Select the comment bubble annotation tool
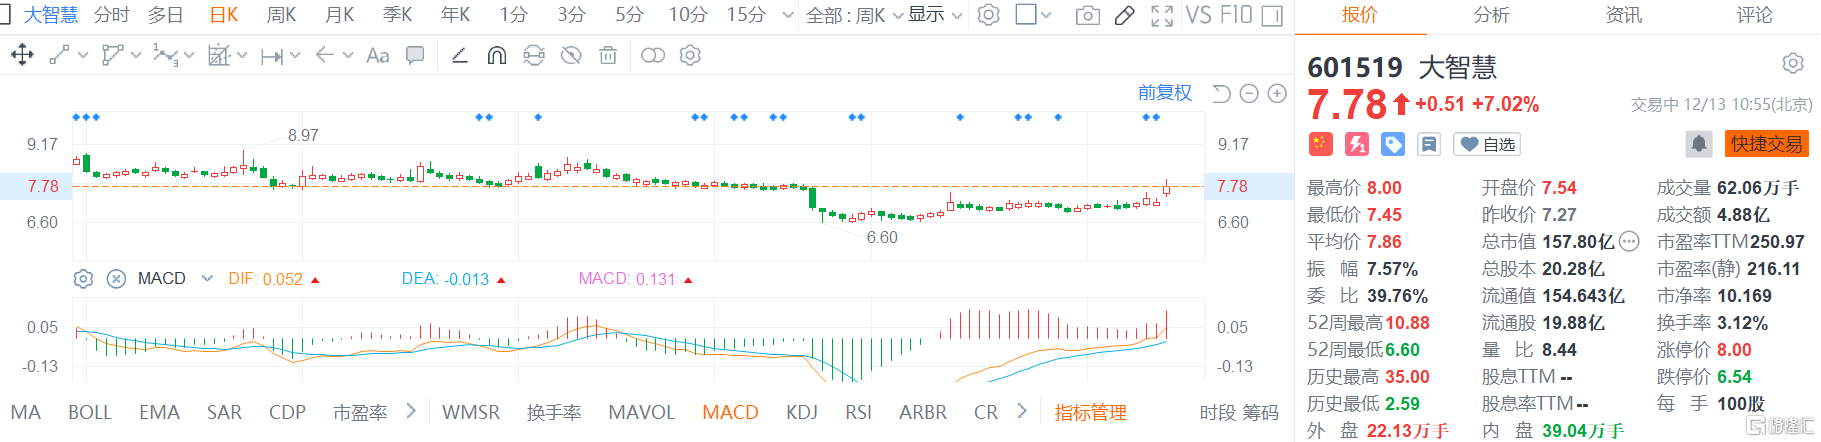 point(415,56)
